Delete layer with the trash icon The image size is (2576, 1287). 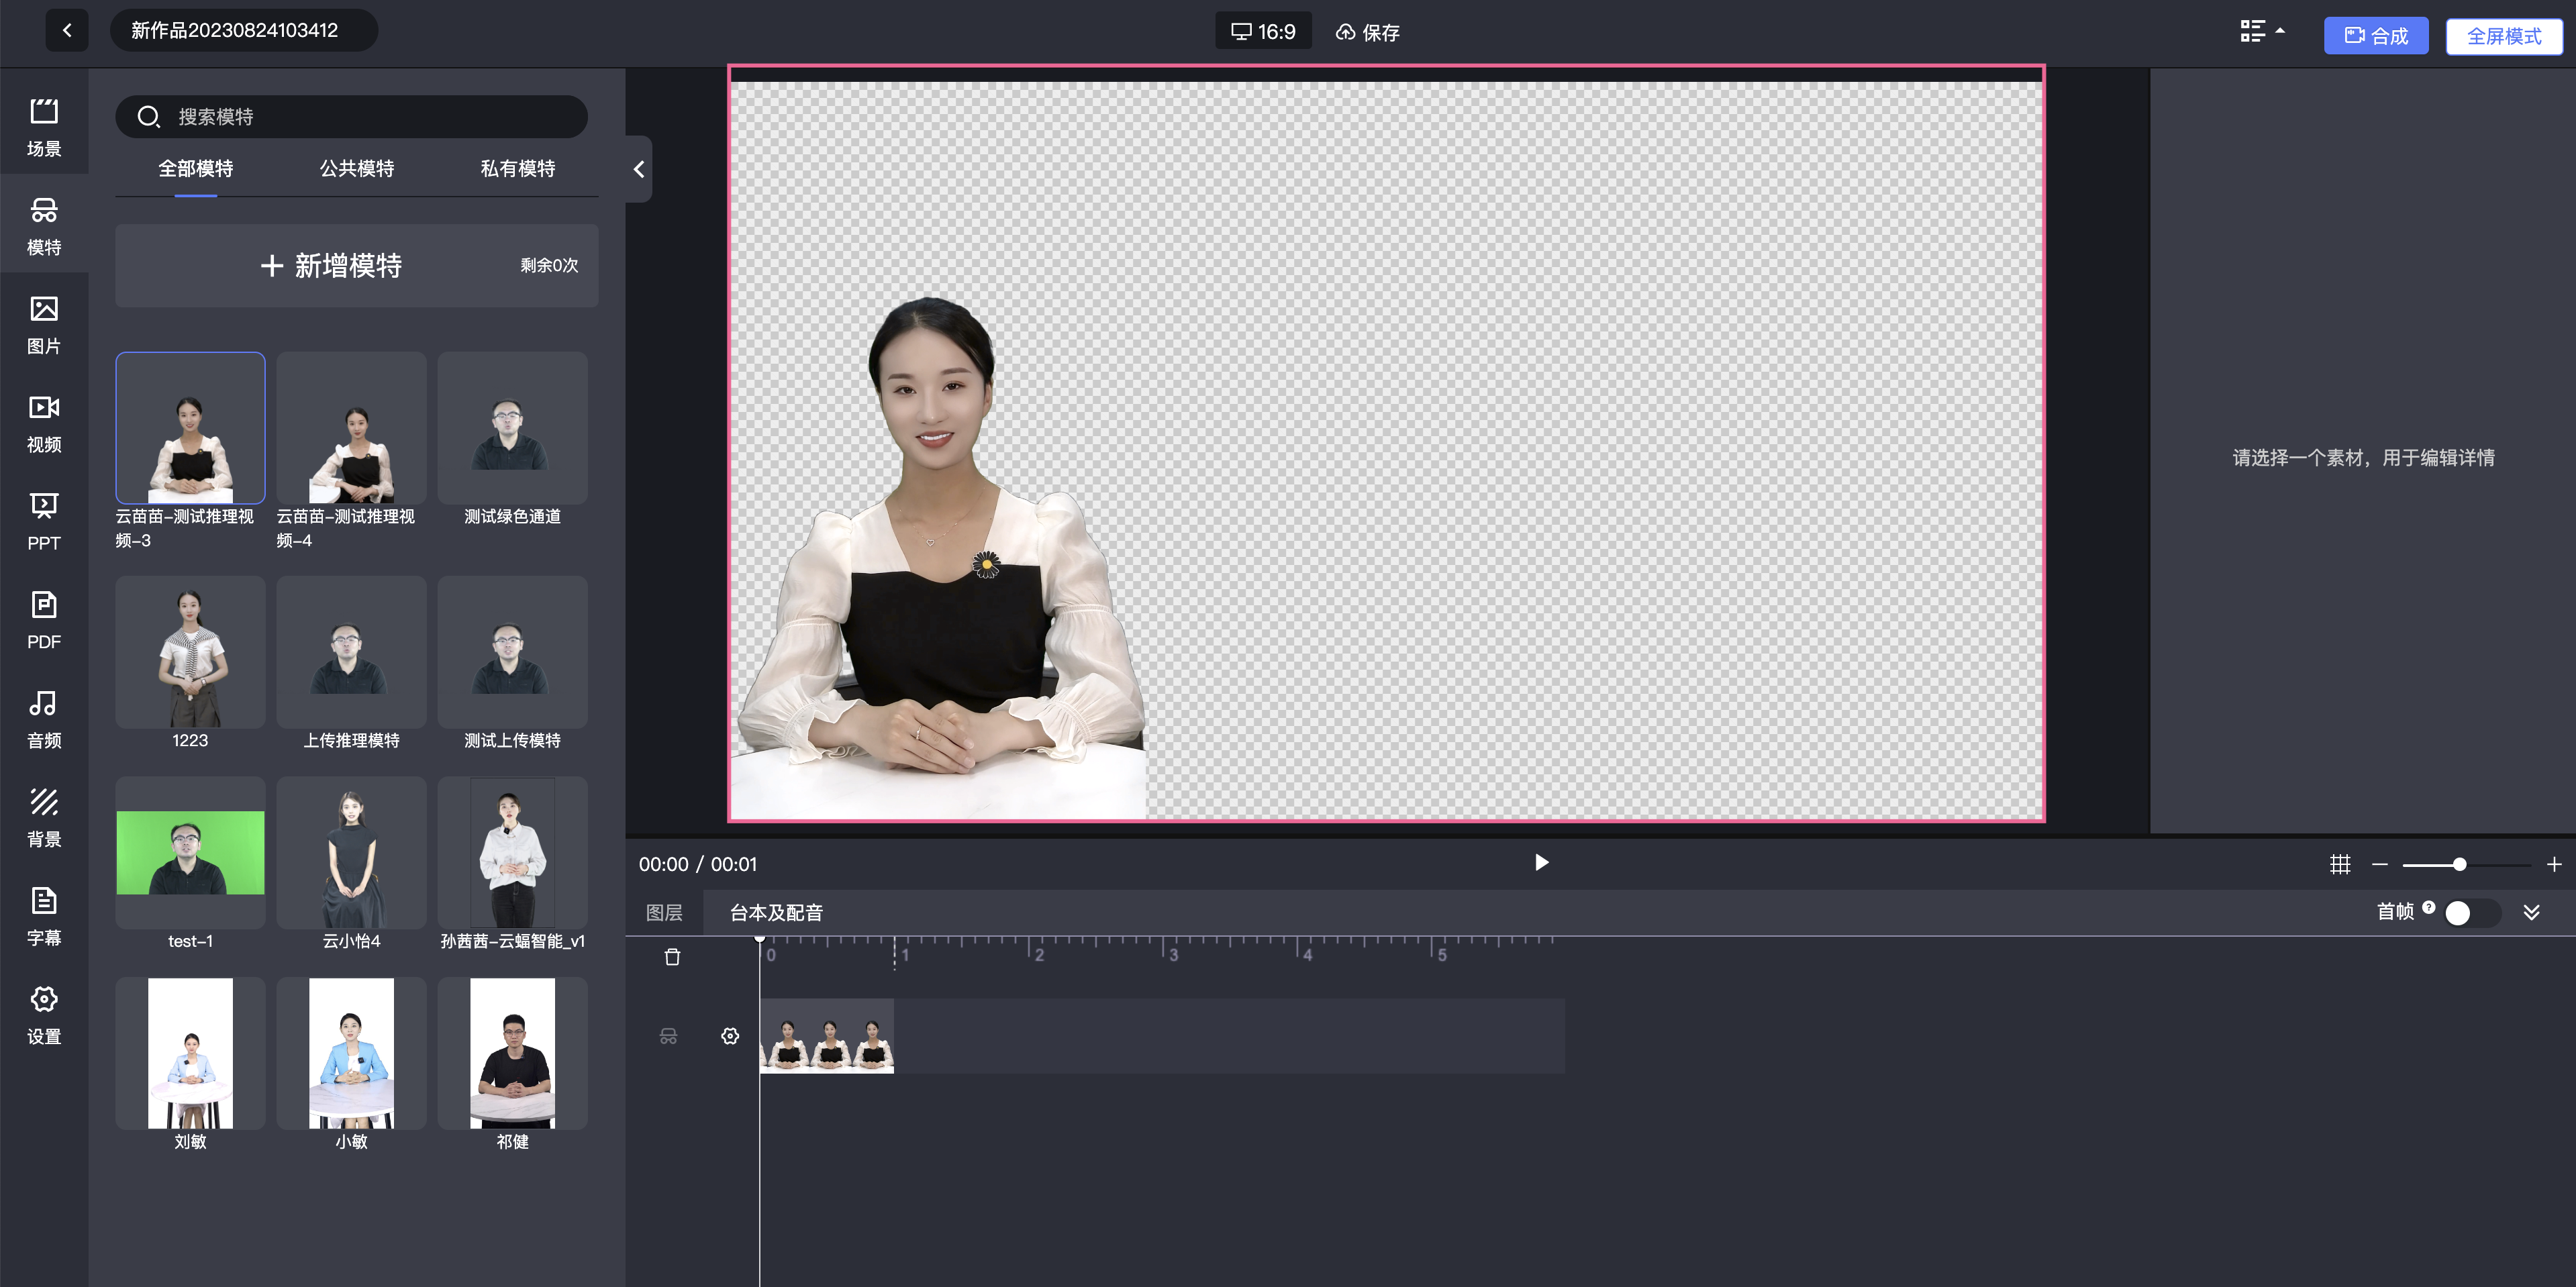point(672,957)
